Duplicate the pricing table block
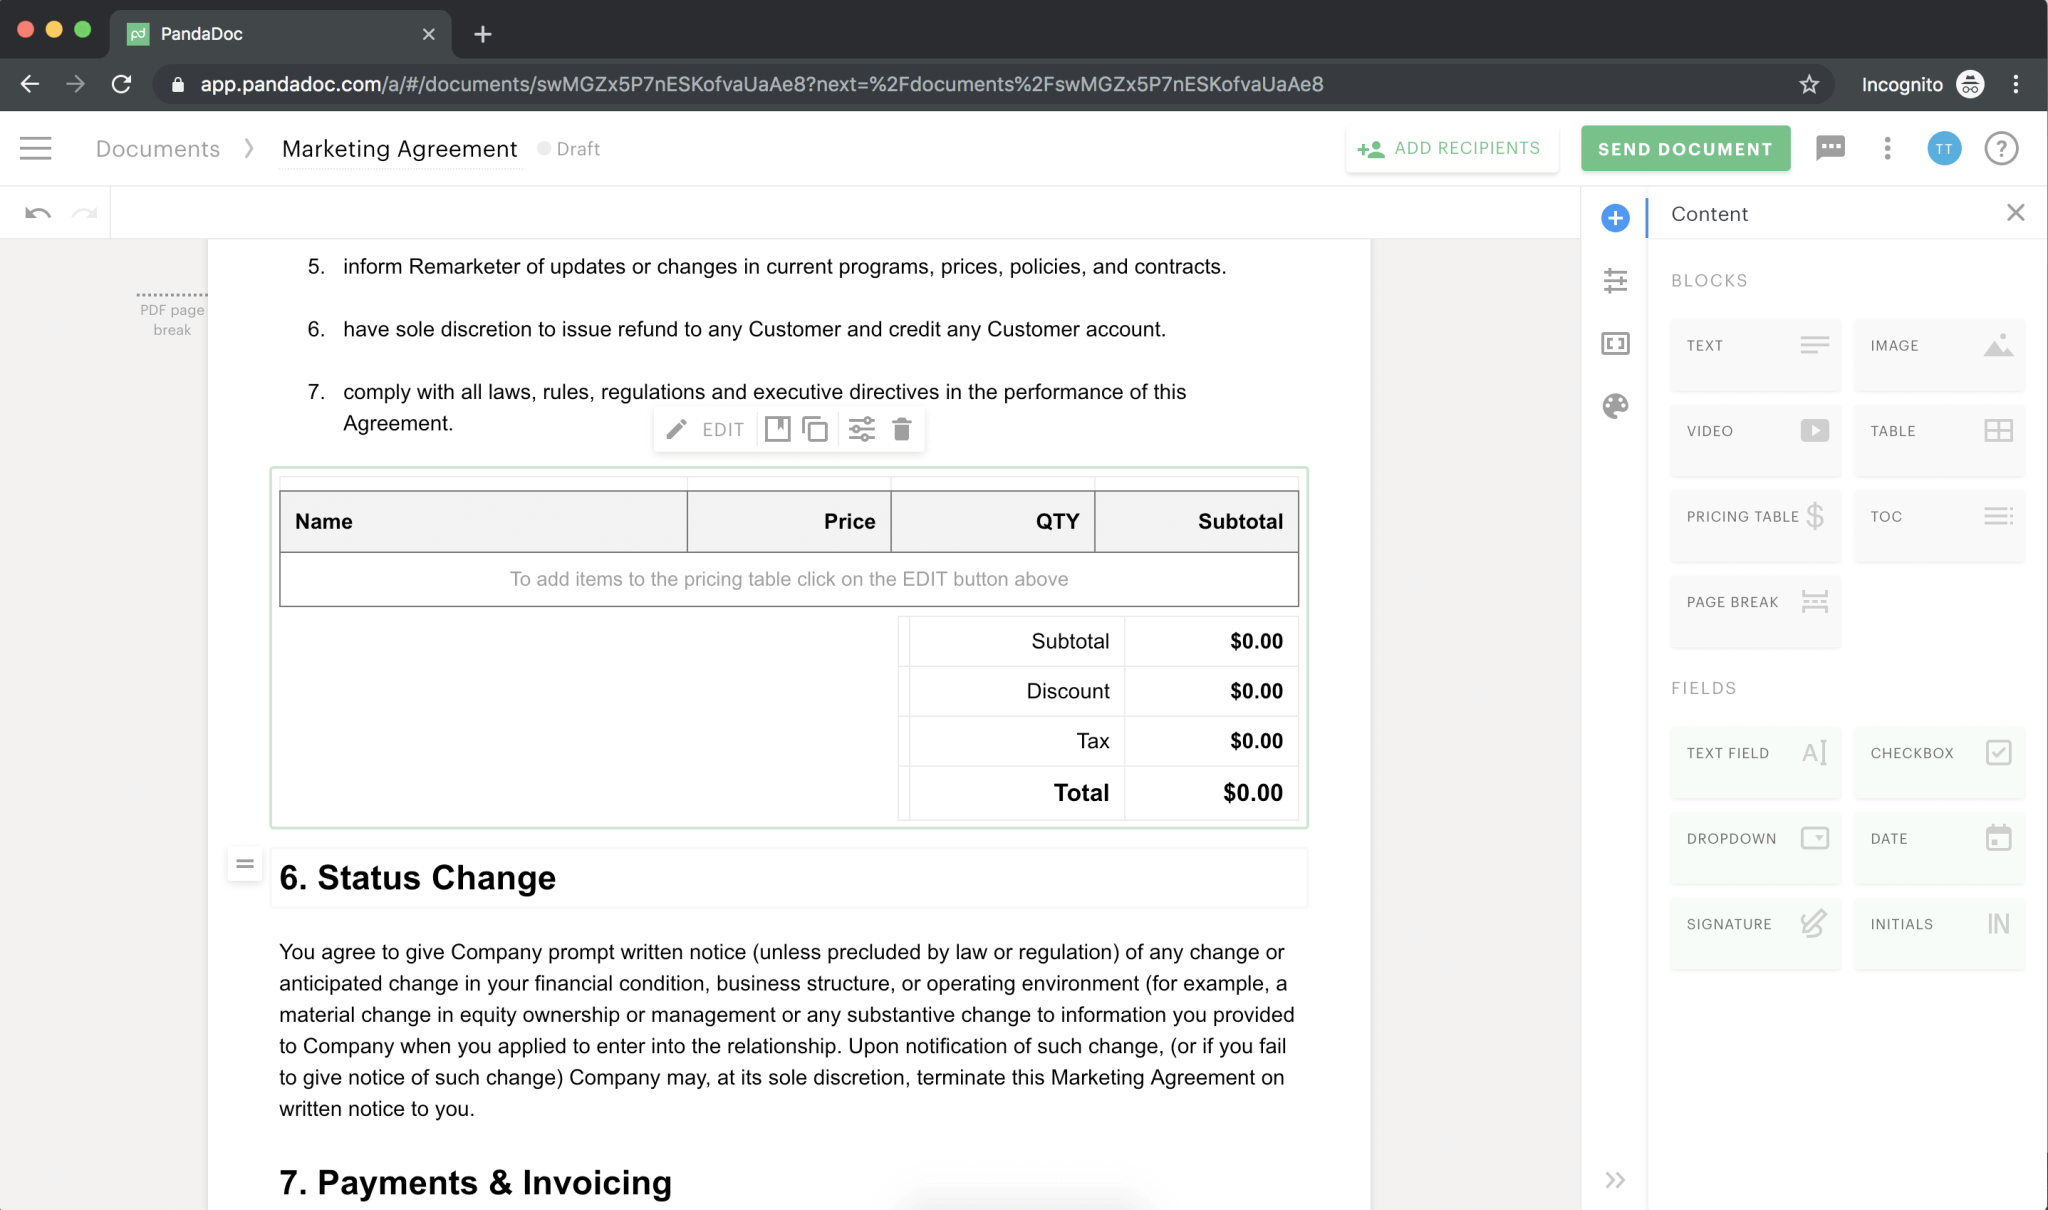 coord(816,428)
